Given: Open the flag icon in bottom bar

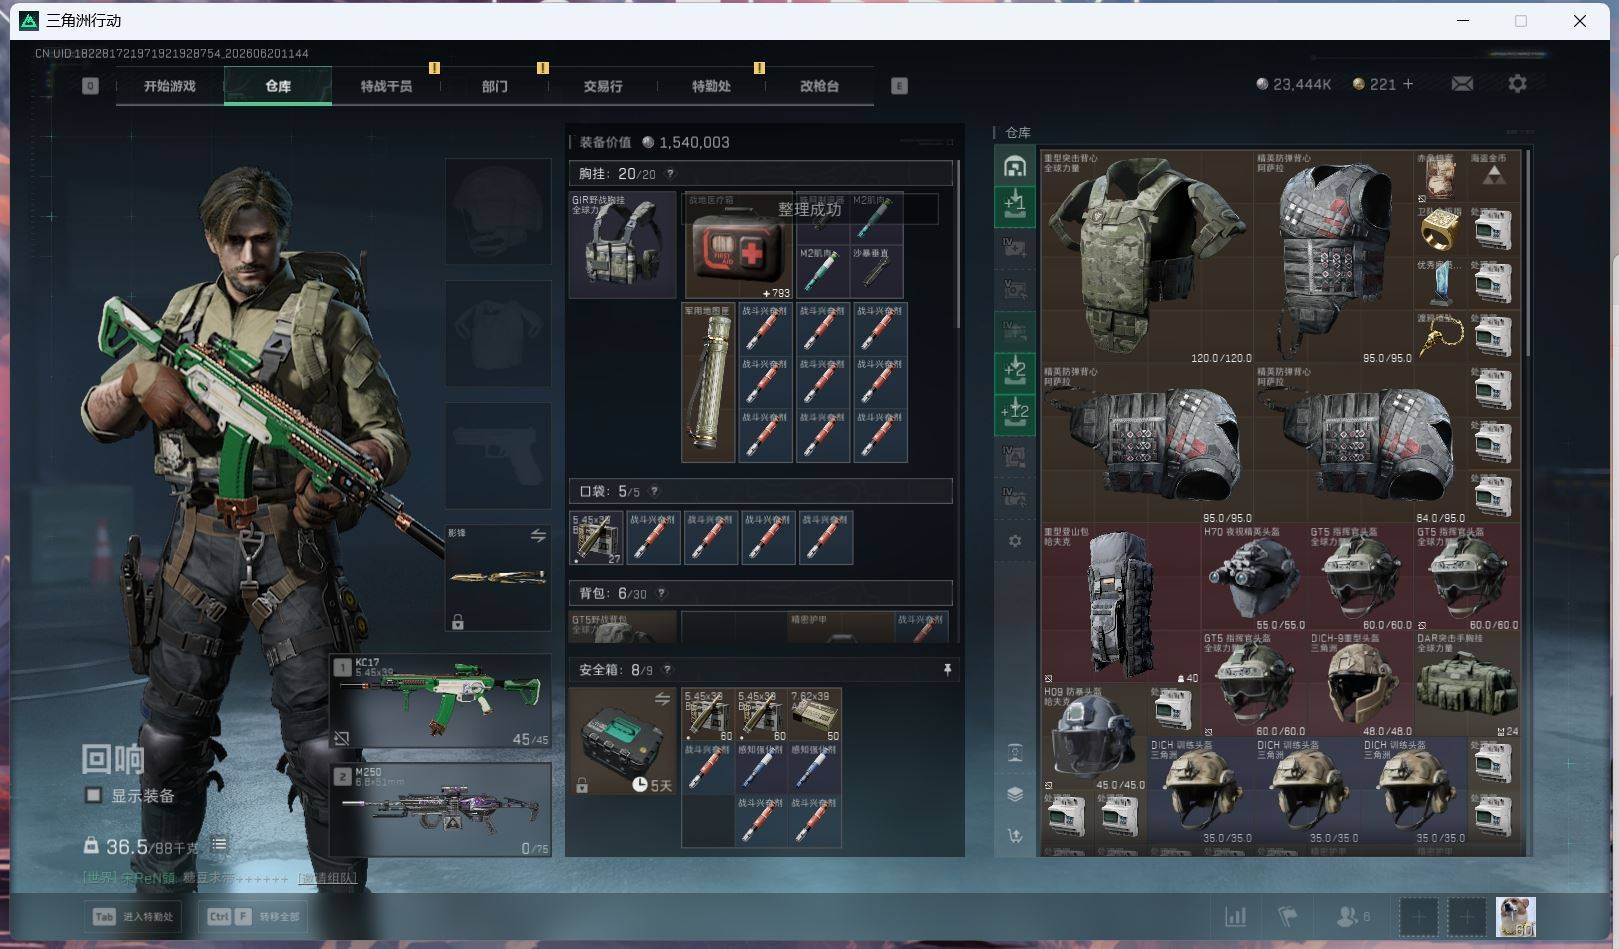Looking at the screenshot, I should [1288, 916].
